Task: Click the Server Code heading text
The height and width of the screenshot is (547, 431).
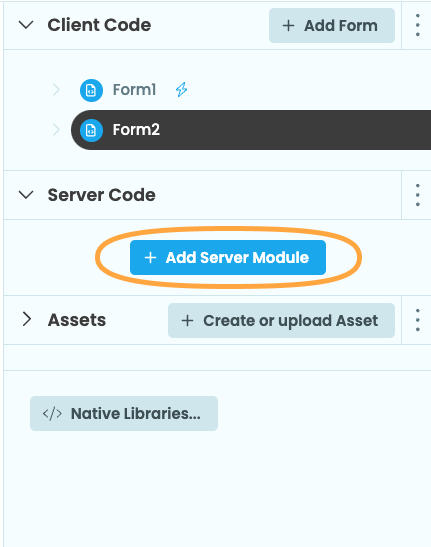Action: [102, 195]
